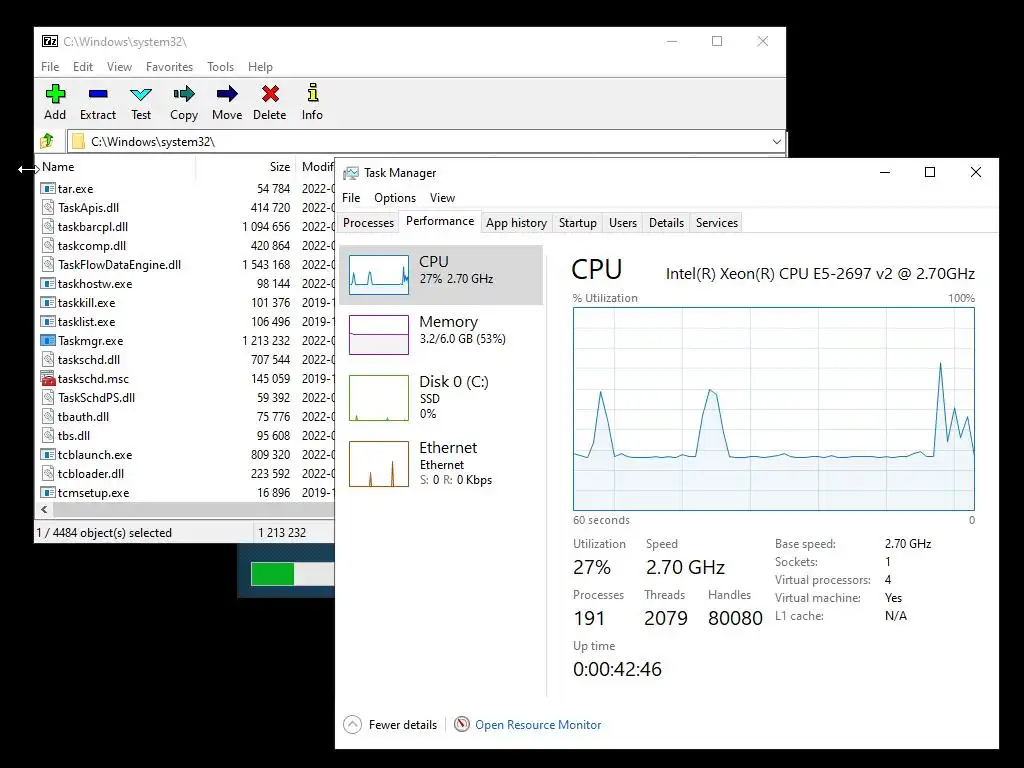Click the Copy toolbar icon in 7-Zip
Image resolution: width=1024 pixels, height=768 pixels.
[184, 94]
